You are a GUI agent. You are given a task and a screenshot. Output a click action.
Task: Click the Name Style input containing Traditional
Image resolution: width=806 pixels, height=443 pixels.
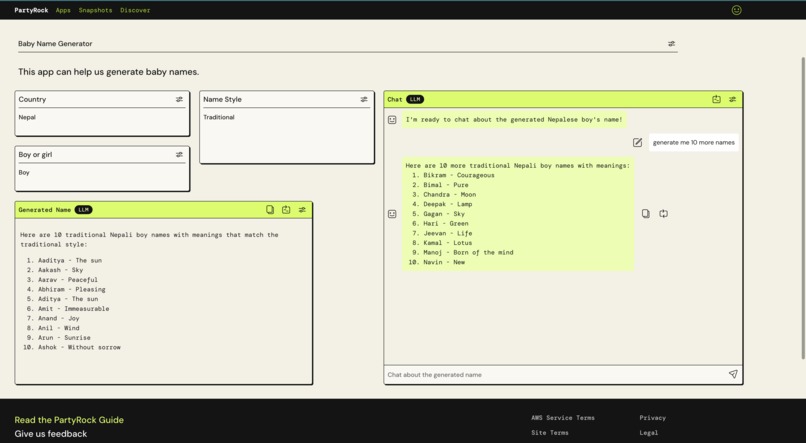[x=287, y=136]
